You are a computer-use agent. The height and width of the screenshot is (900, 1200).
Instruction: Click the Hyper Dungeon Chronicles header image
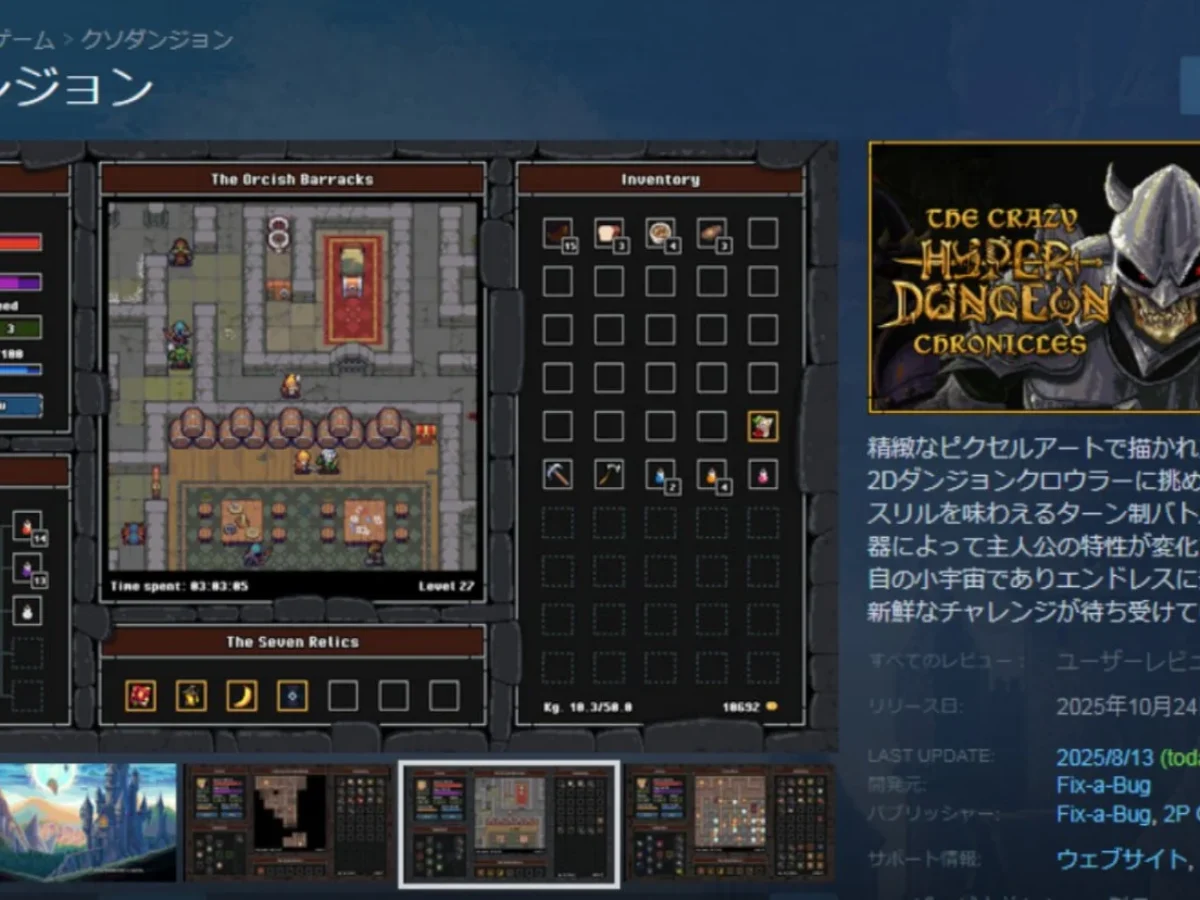pos(1035,277)
